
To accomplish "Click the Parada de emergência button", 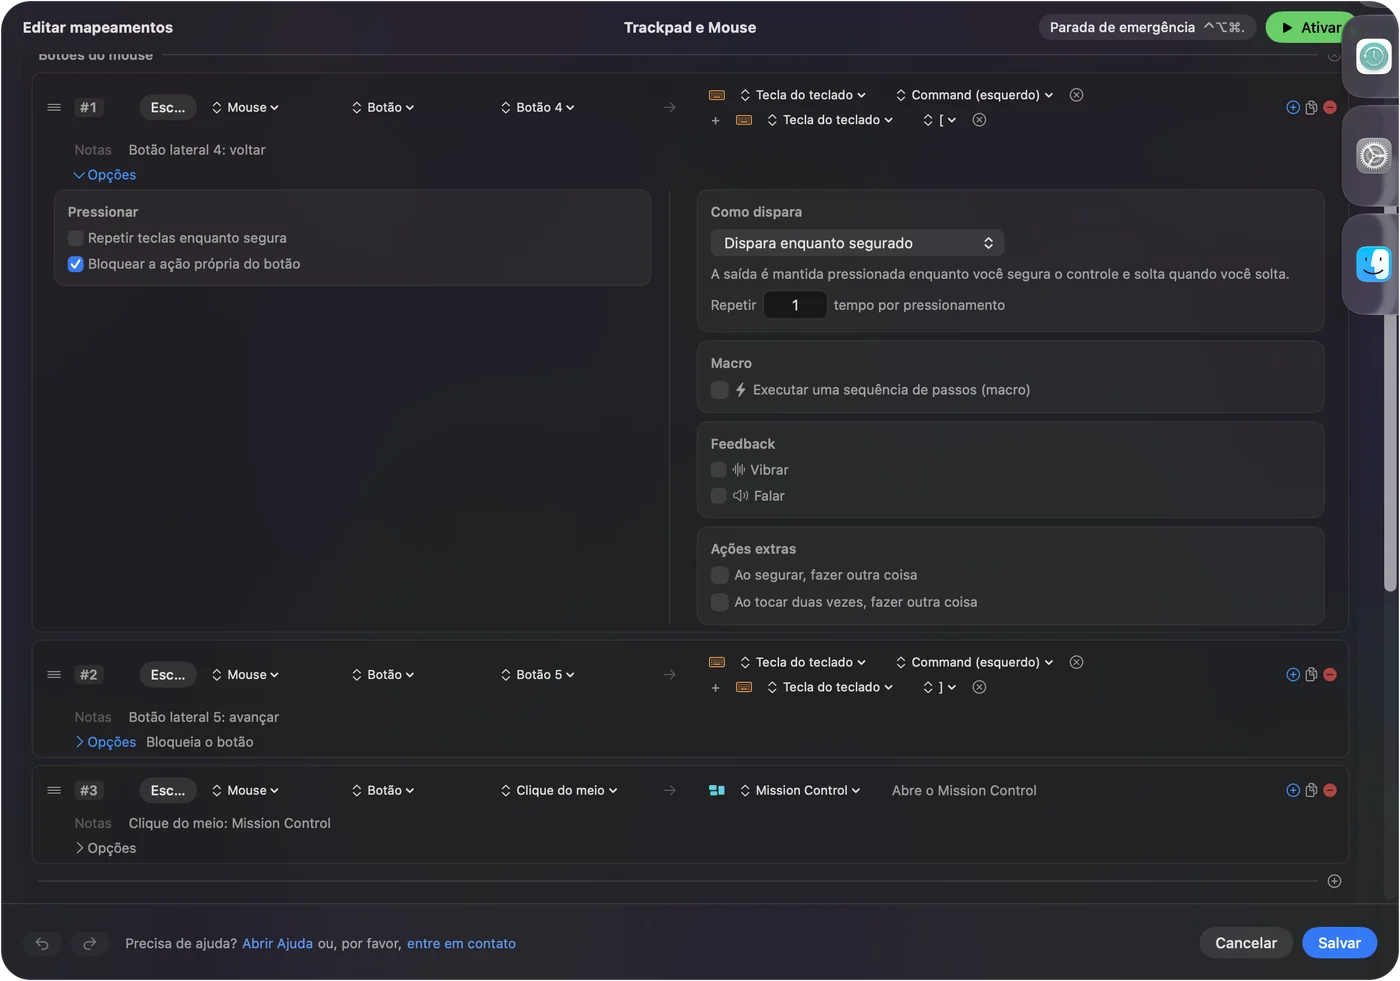I will click(x=1147, y=28).
